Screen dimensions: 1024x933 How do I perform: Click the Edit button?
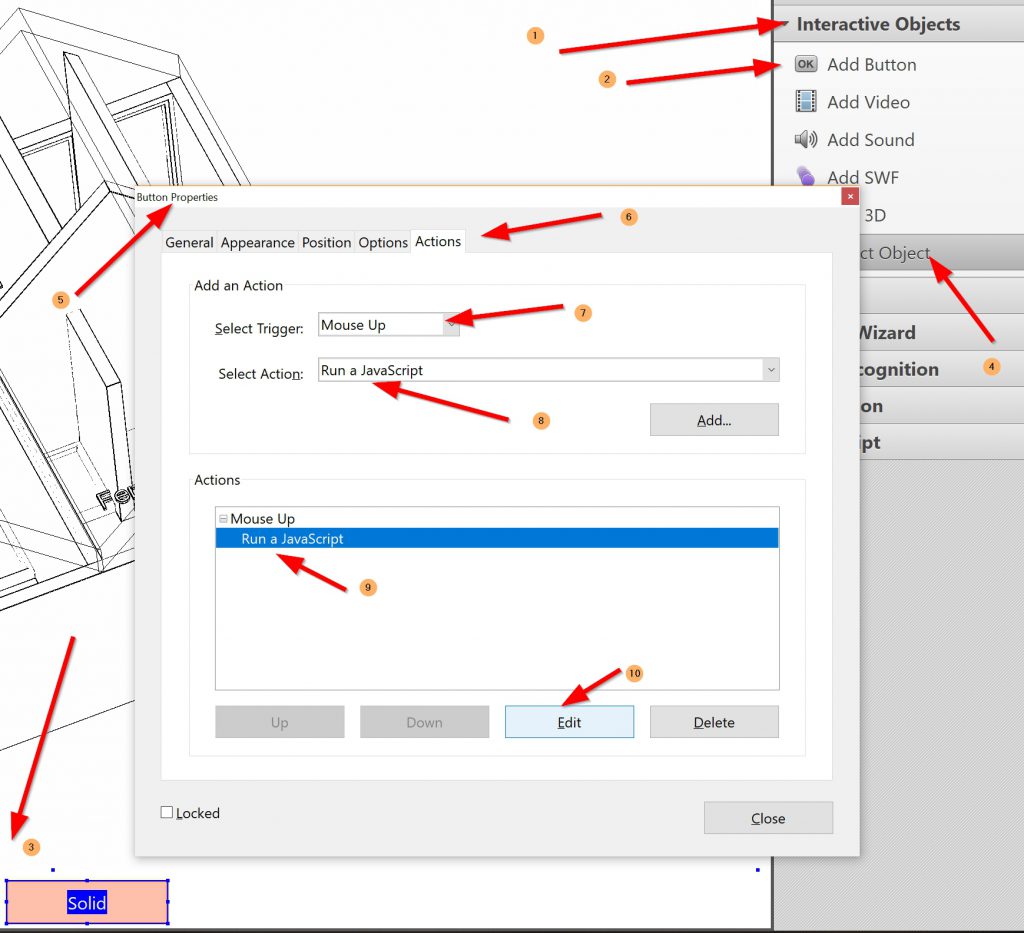[569, 722]
